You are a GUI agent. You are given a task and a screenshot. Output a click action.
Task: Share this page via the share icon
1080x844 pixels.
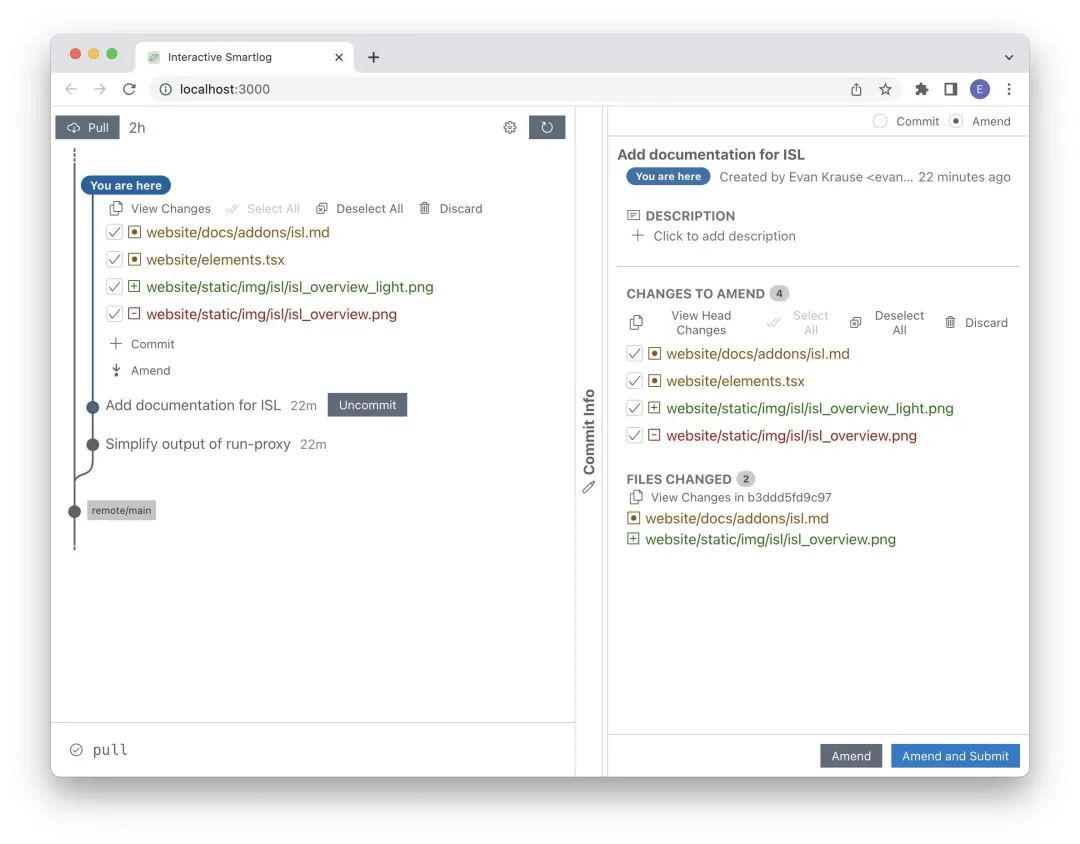pos(856,89)
